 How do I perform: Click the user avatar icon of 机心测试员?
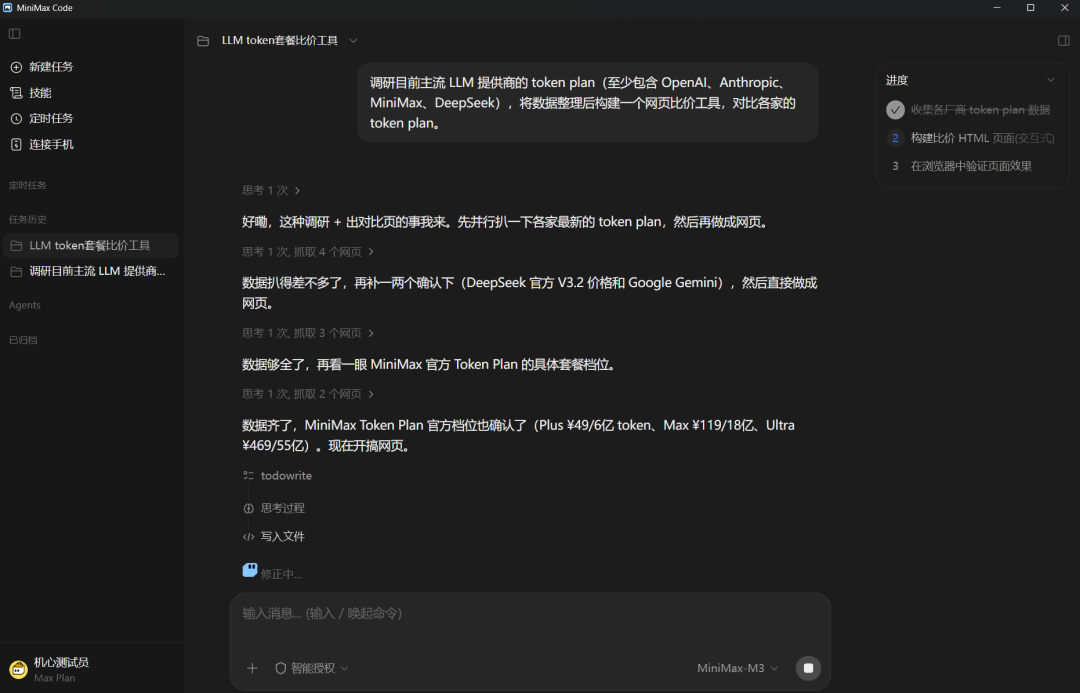(19, 669)
